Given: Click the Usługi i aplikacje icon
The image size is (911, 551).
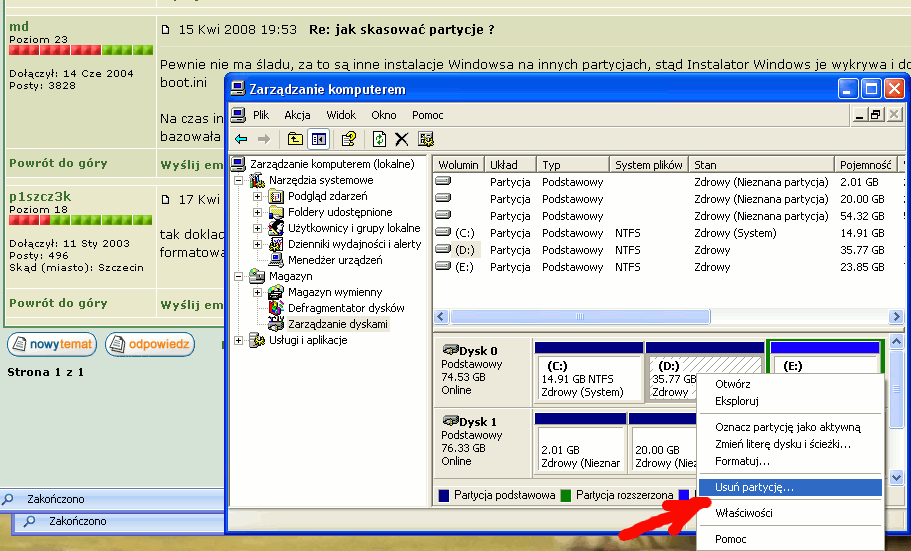Looking at the screenshot, I should point(257,341).
